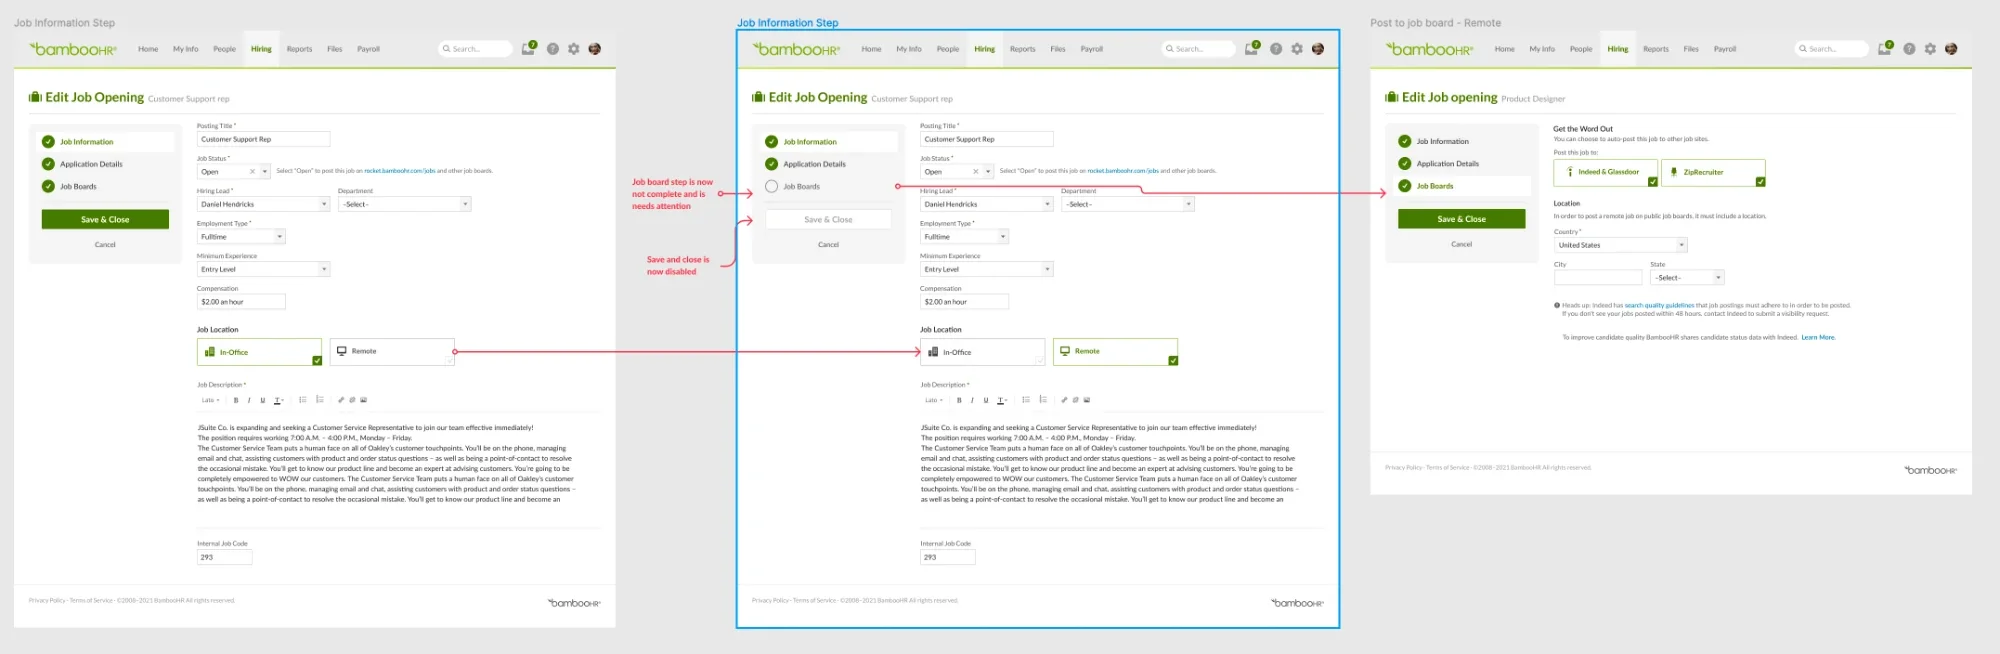Click user avatar in left frame

(x=595, y=49)
